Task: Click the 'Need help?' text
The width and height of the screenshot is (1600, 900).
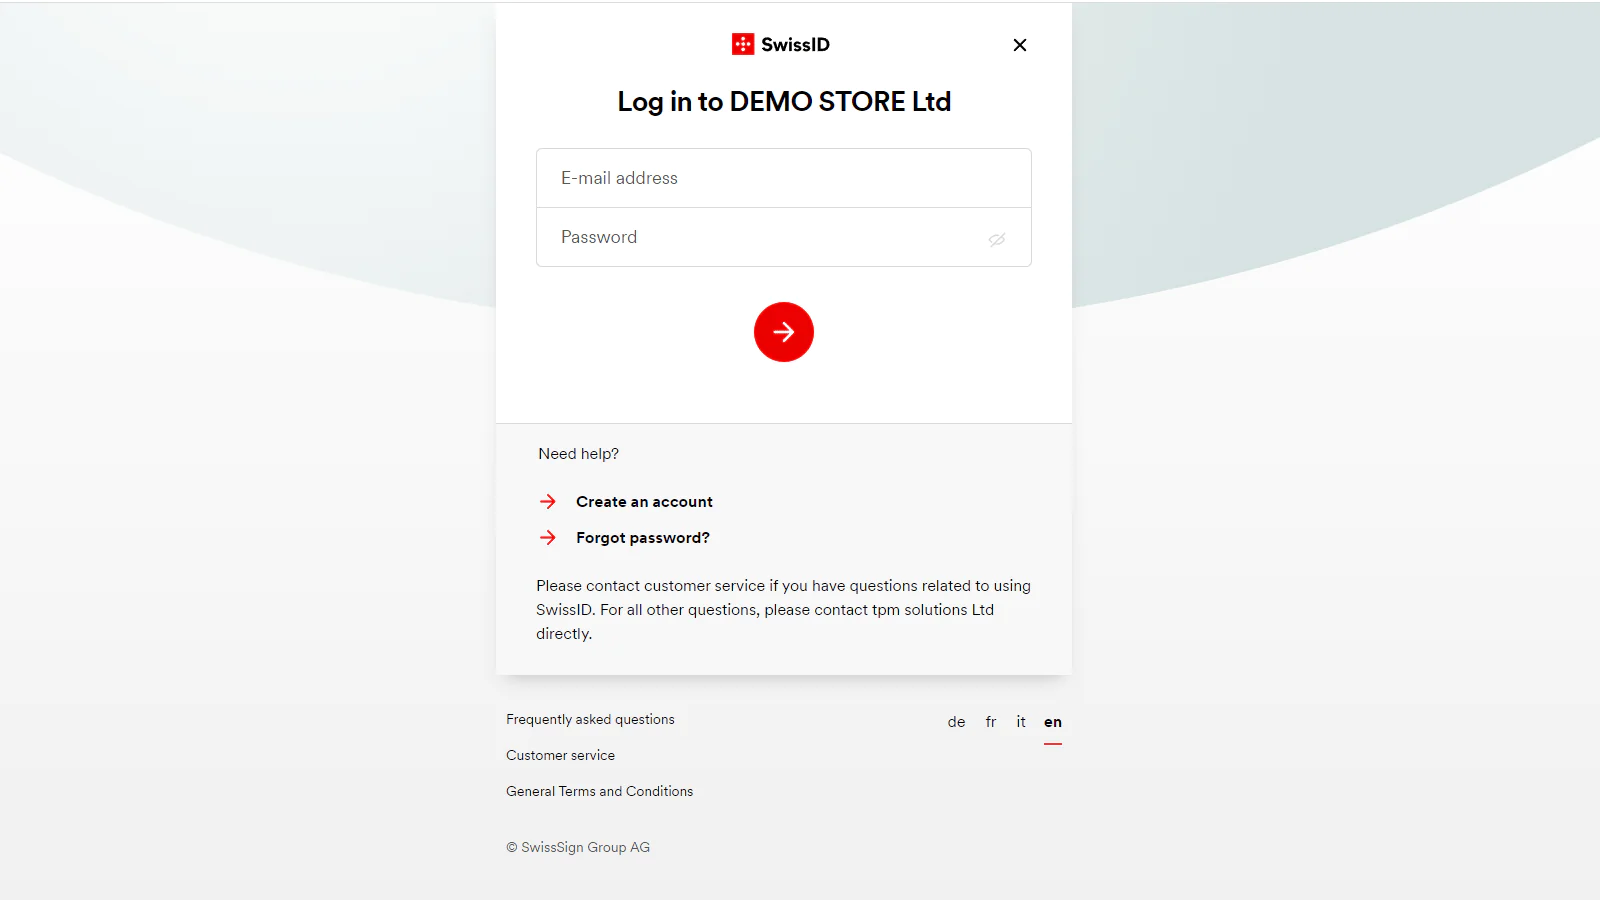Action: (x=578, y=454)
